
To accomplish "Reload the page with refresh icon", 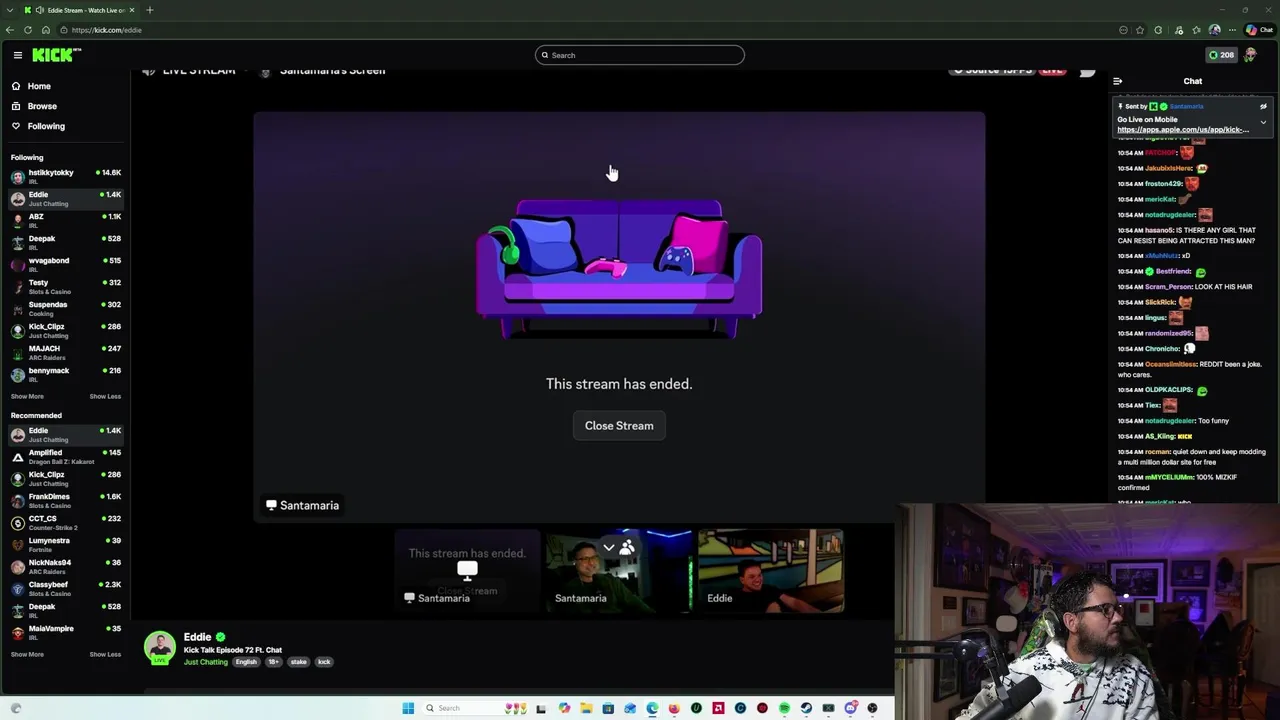I will coord(28,30).
